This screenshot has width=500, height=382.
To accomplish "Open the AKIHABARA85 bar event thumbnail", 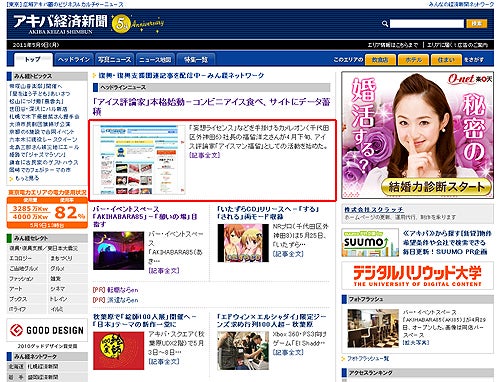I will coord(118,251).
